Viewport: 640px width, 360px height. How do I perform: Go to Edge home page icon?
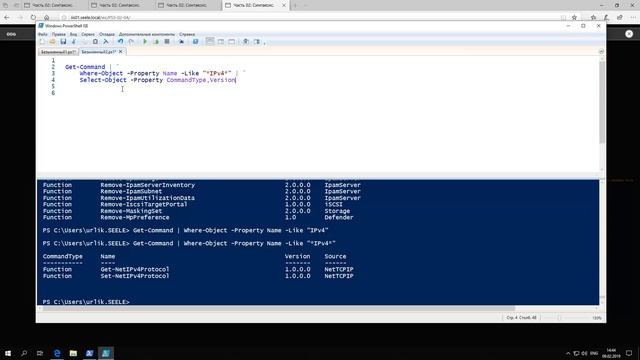click(x=47, y=18)
